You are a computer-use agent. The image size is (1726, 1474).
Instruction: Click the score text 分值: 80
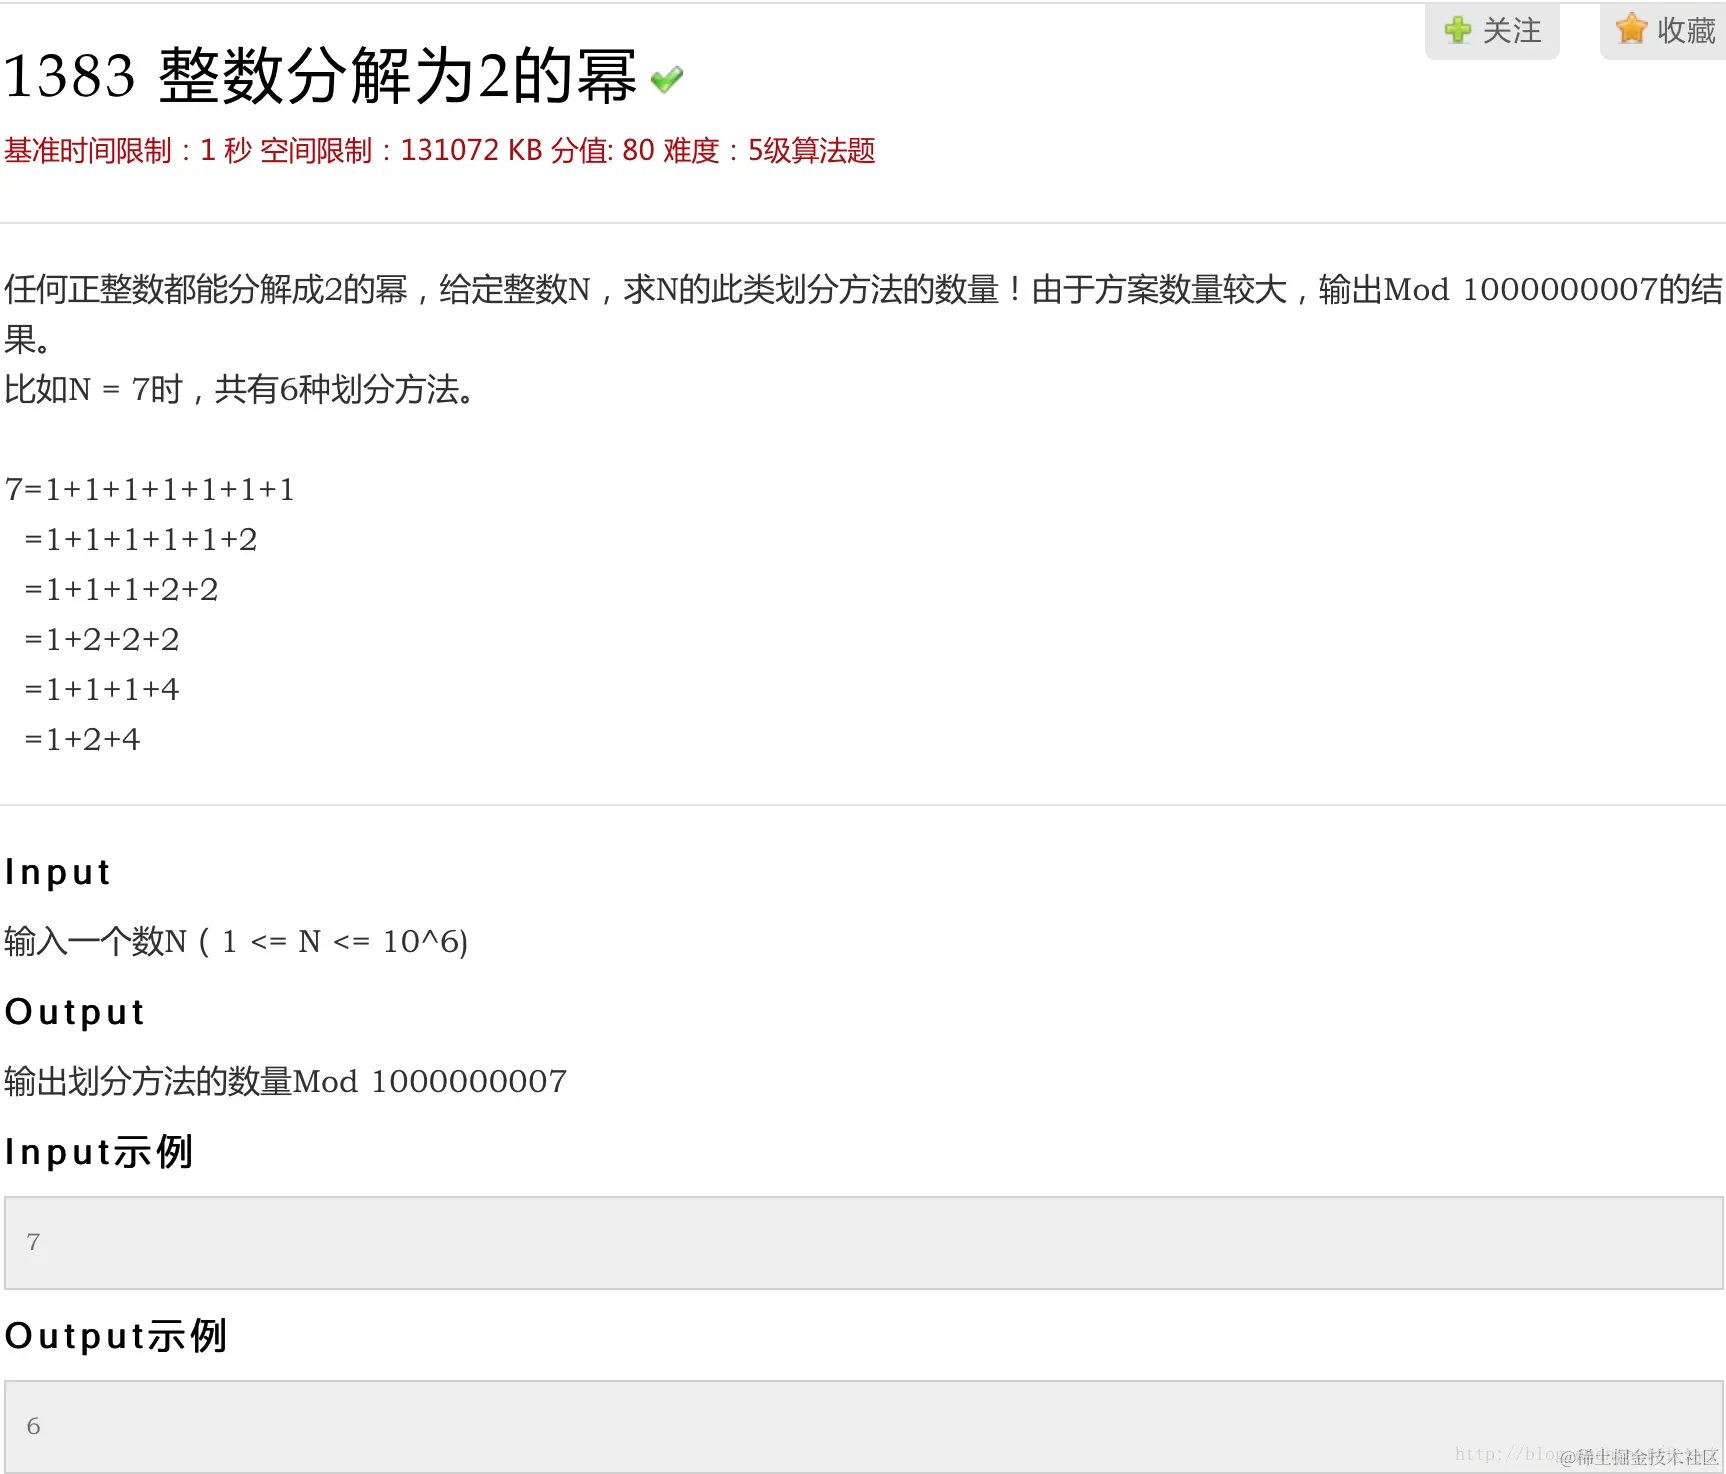tap(602, 151)
